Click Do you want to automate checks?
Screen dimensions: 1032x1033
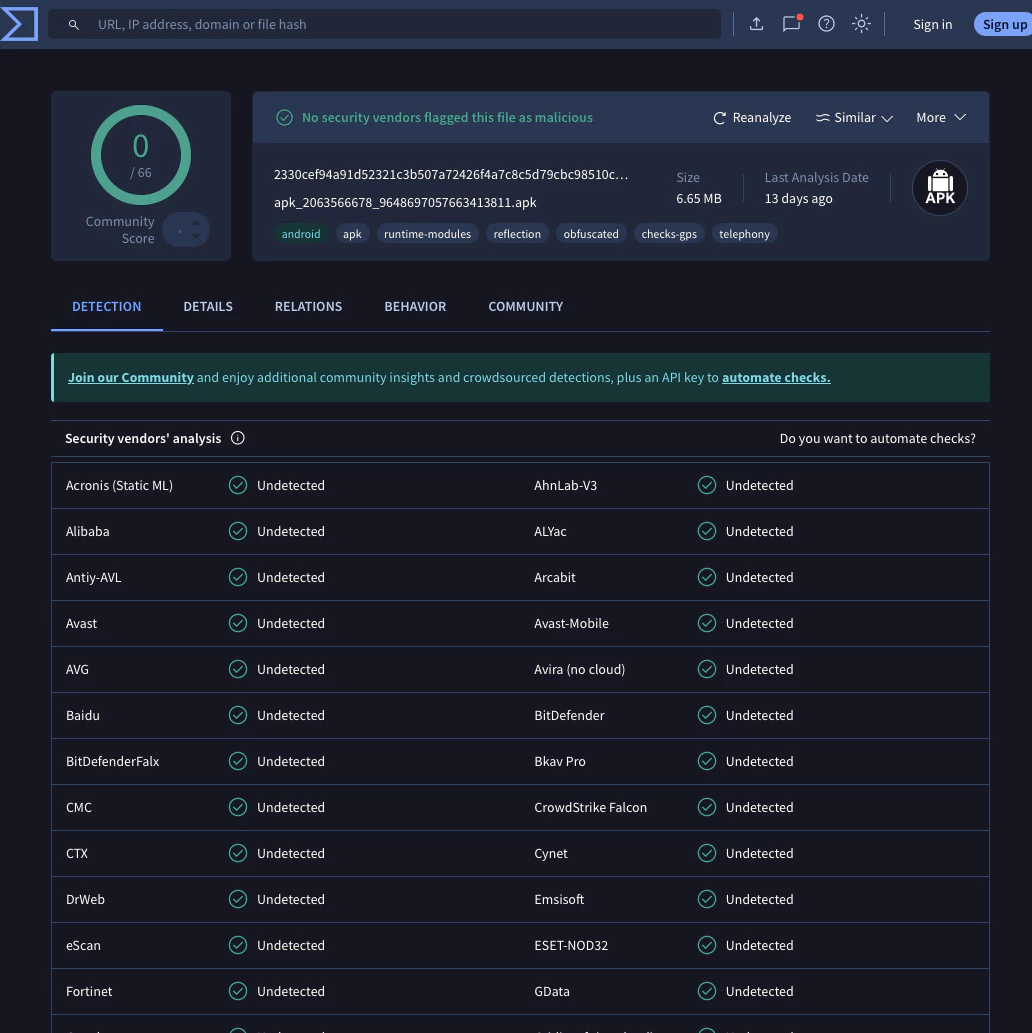coord(877,439)
